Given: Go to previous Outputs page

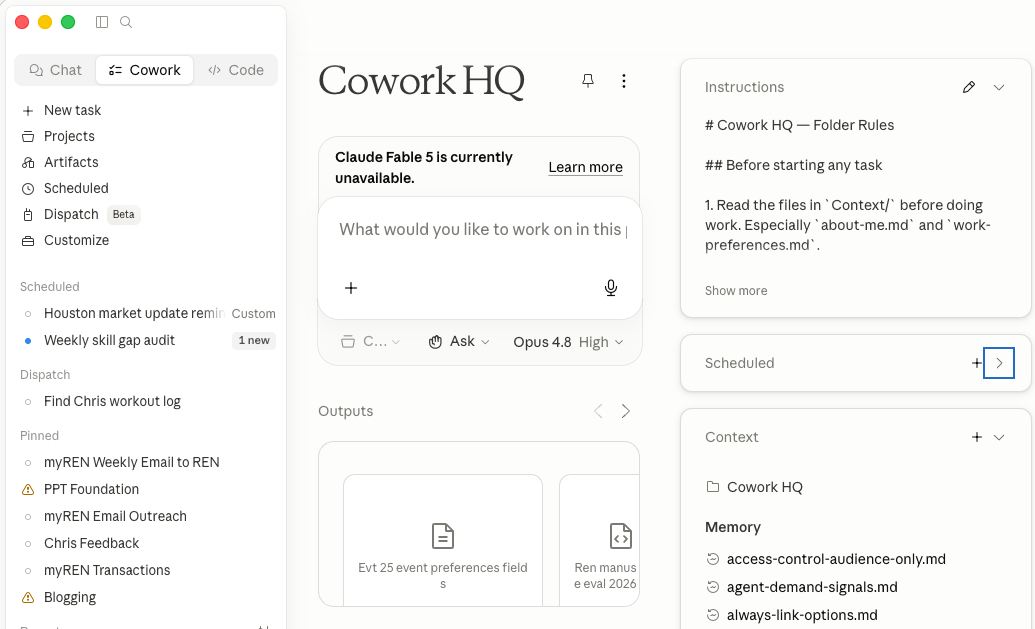Looking at the screenshot, I should 598,411.
